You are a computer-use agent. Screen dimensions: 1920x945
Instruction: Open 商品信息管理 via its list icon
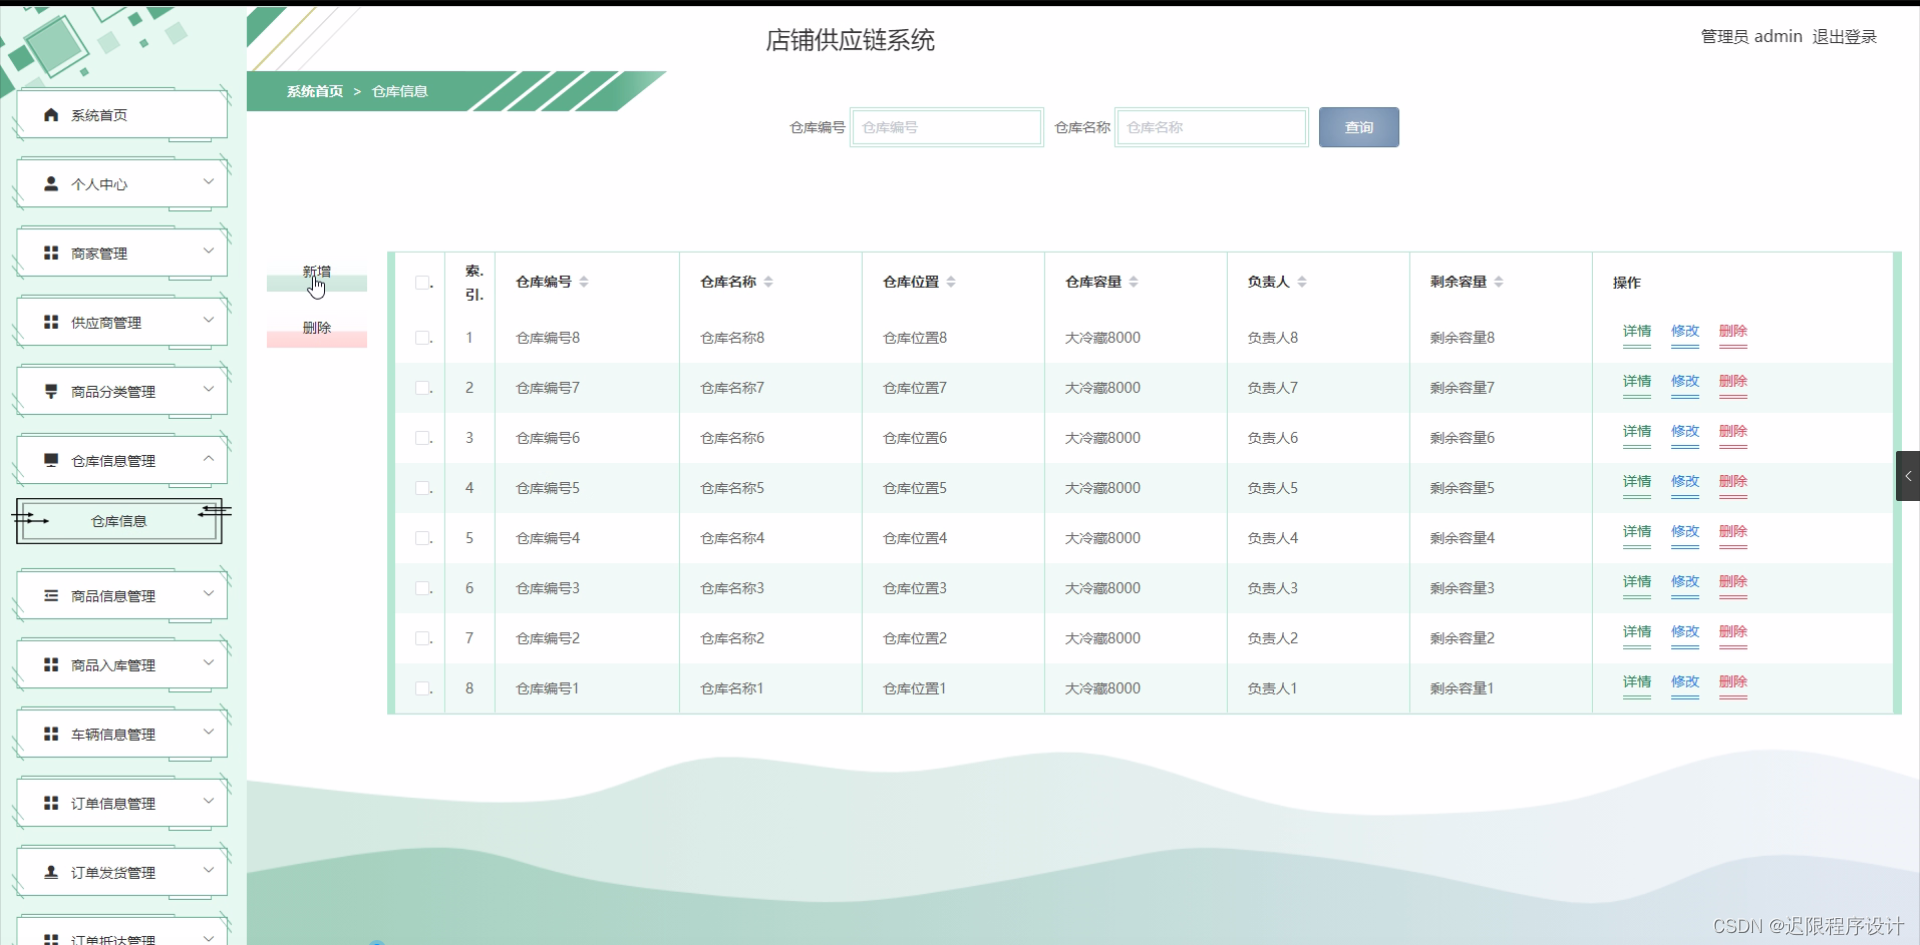[51, 594]
